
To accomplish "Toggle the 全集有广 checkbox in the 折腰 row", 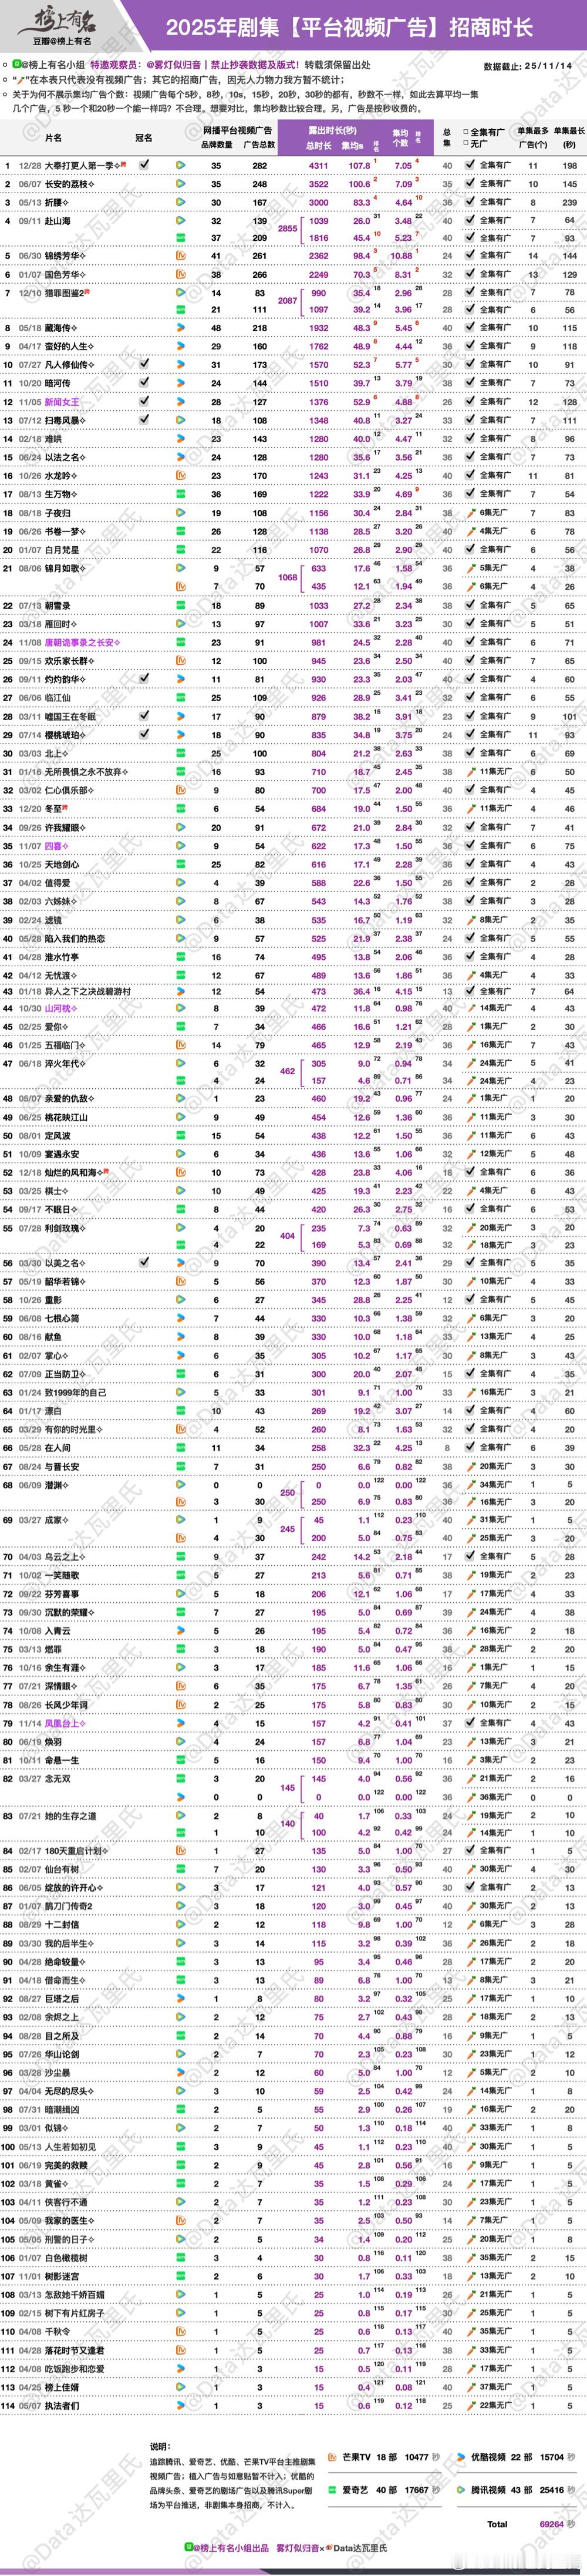I will point(471,202).
